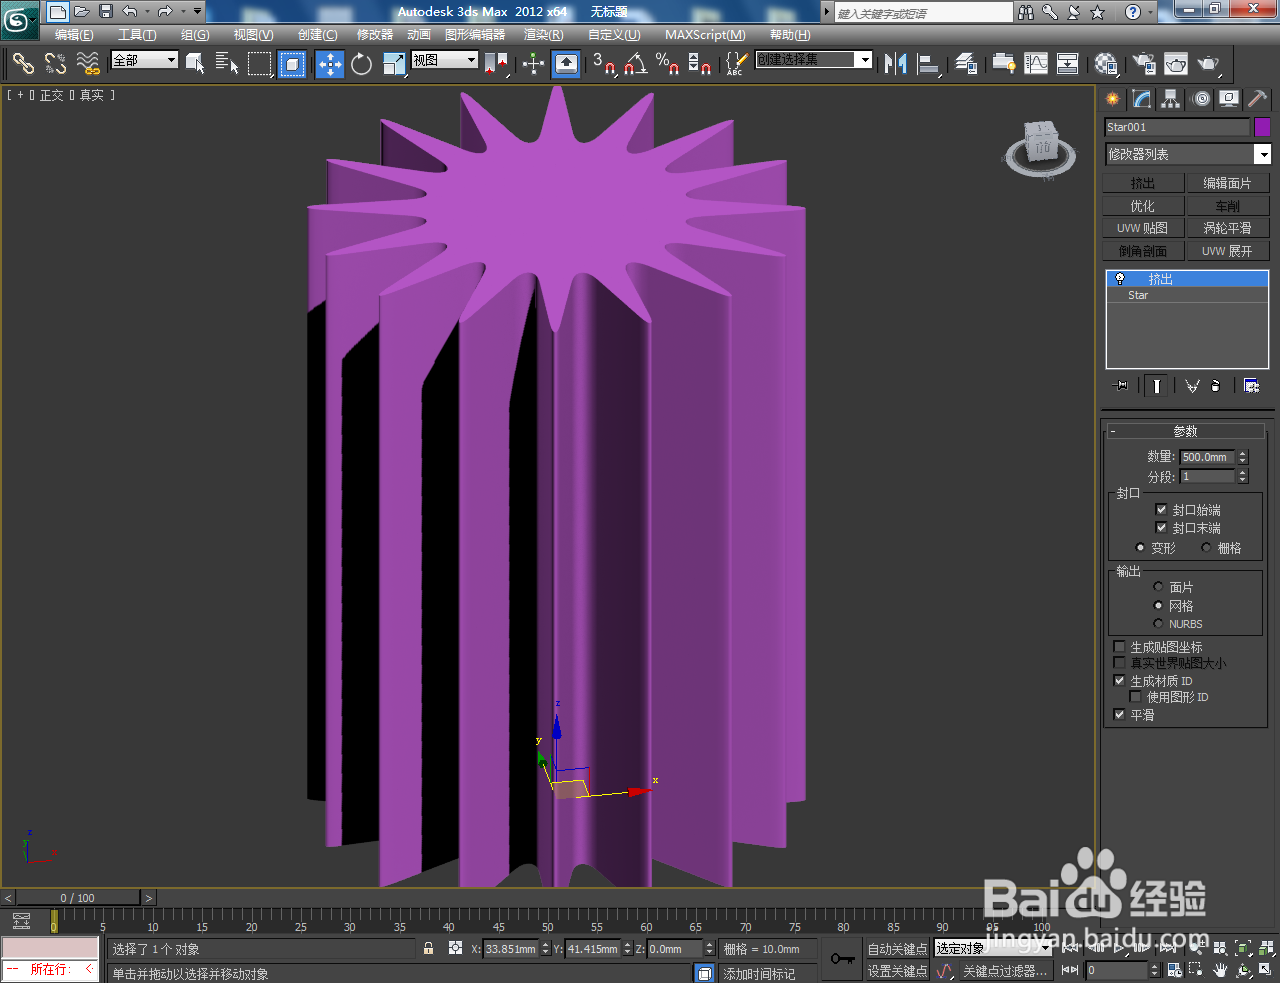This screenshot has height=983, width=1280.
Task: Increase the 数量 spinner value
Action: pos(1243,453)
